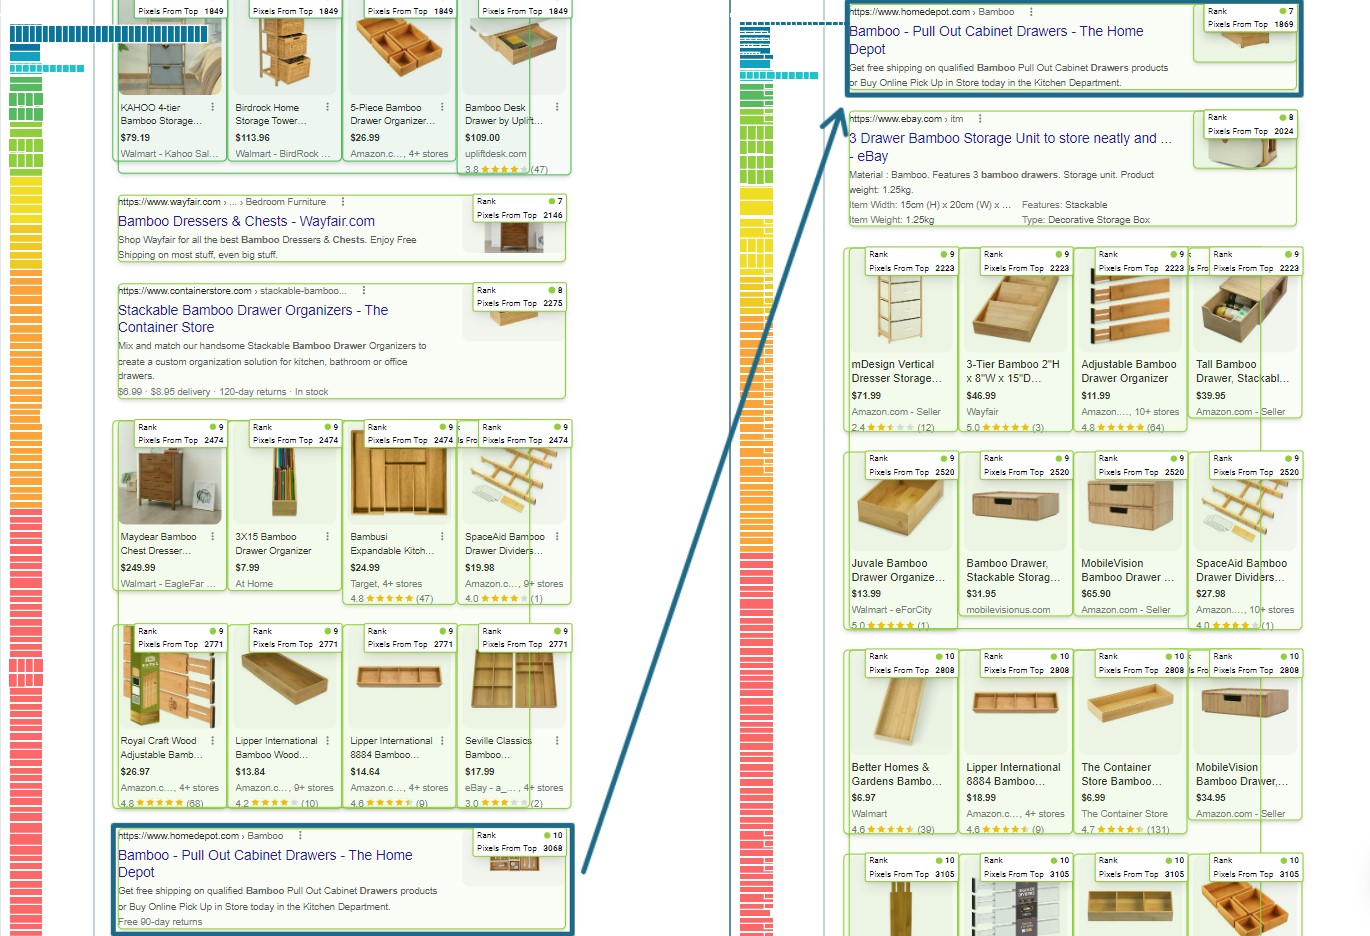Open three-dot menu on SpaceAid card priced $19.98
This screenshot has width=1370, height=936.
coord(557,537)
